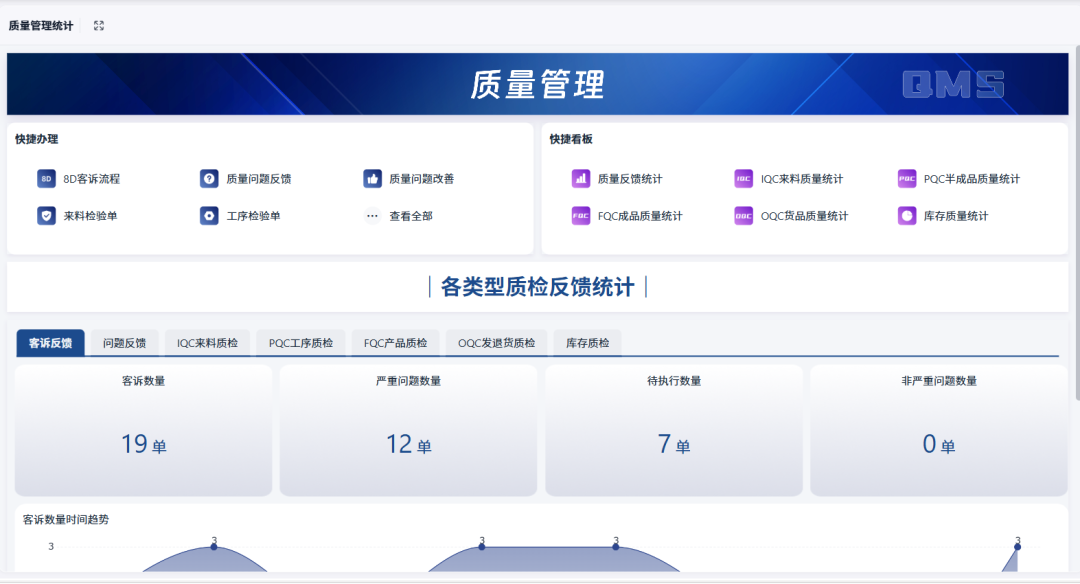This screenshot has width=1080, height=584.
Task: Switch to the IQC来料质检 tab
Action: (x=207, y=343)
